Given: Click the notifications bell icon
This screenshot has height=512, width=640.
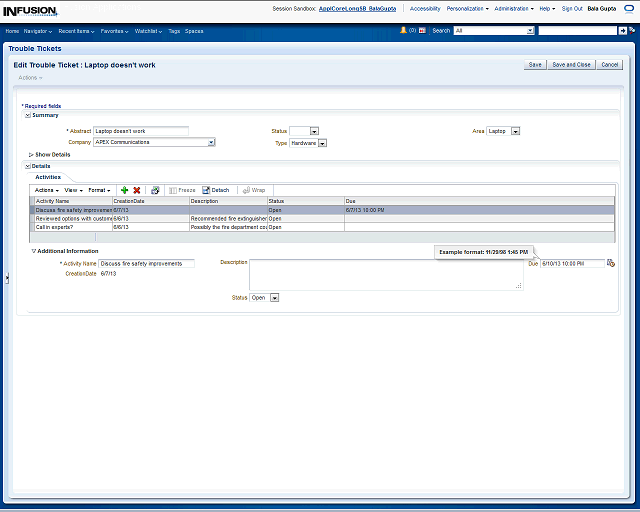Looking at the screenshot, I should point(403,31).
